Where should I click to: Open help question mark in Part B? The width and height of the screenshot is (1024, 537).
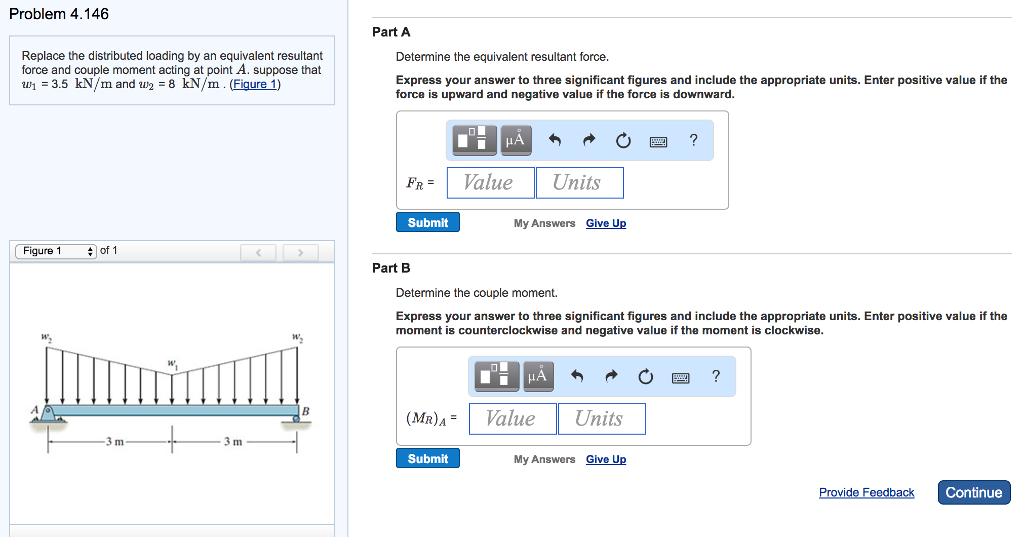(715, 377)
